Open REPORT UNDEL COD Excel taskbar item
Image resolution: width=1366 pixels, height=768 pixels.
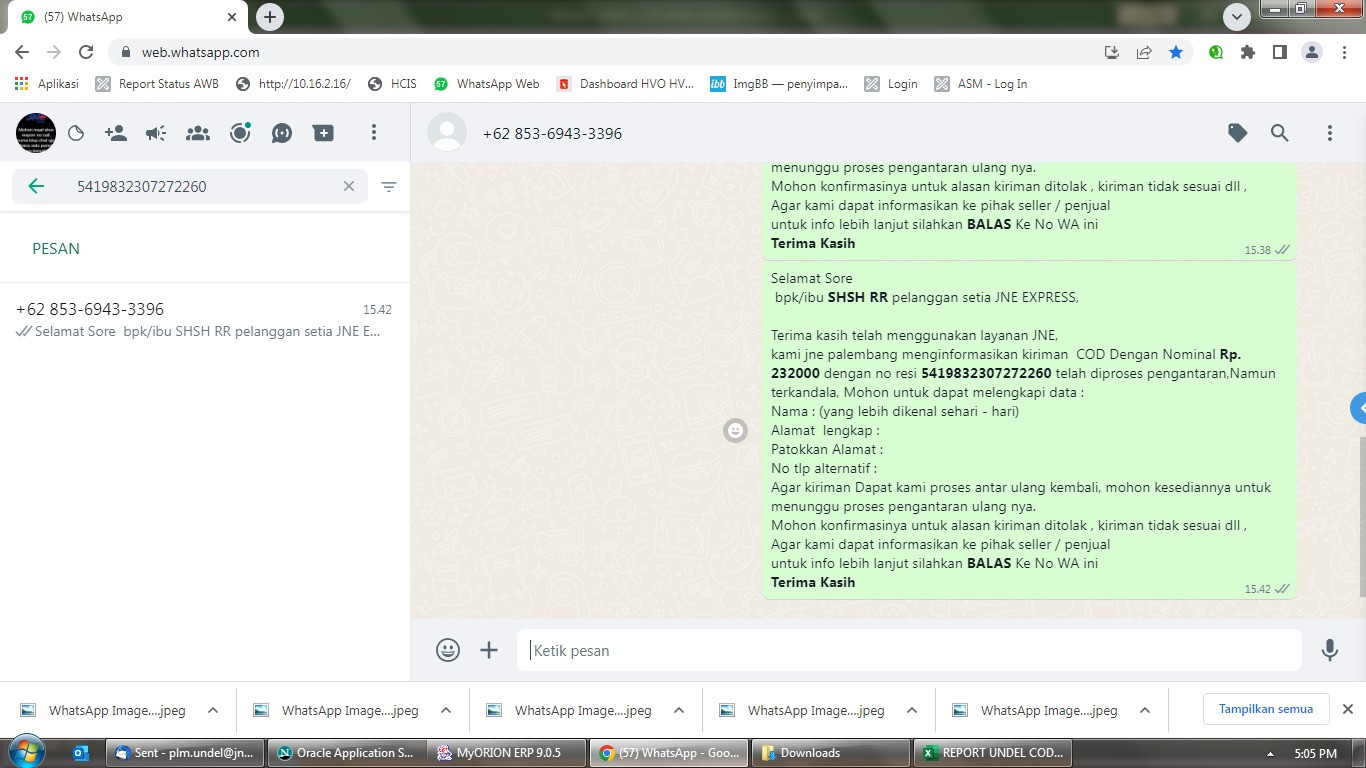pyautogui.click(x=994, y=753)
